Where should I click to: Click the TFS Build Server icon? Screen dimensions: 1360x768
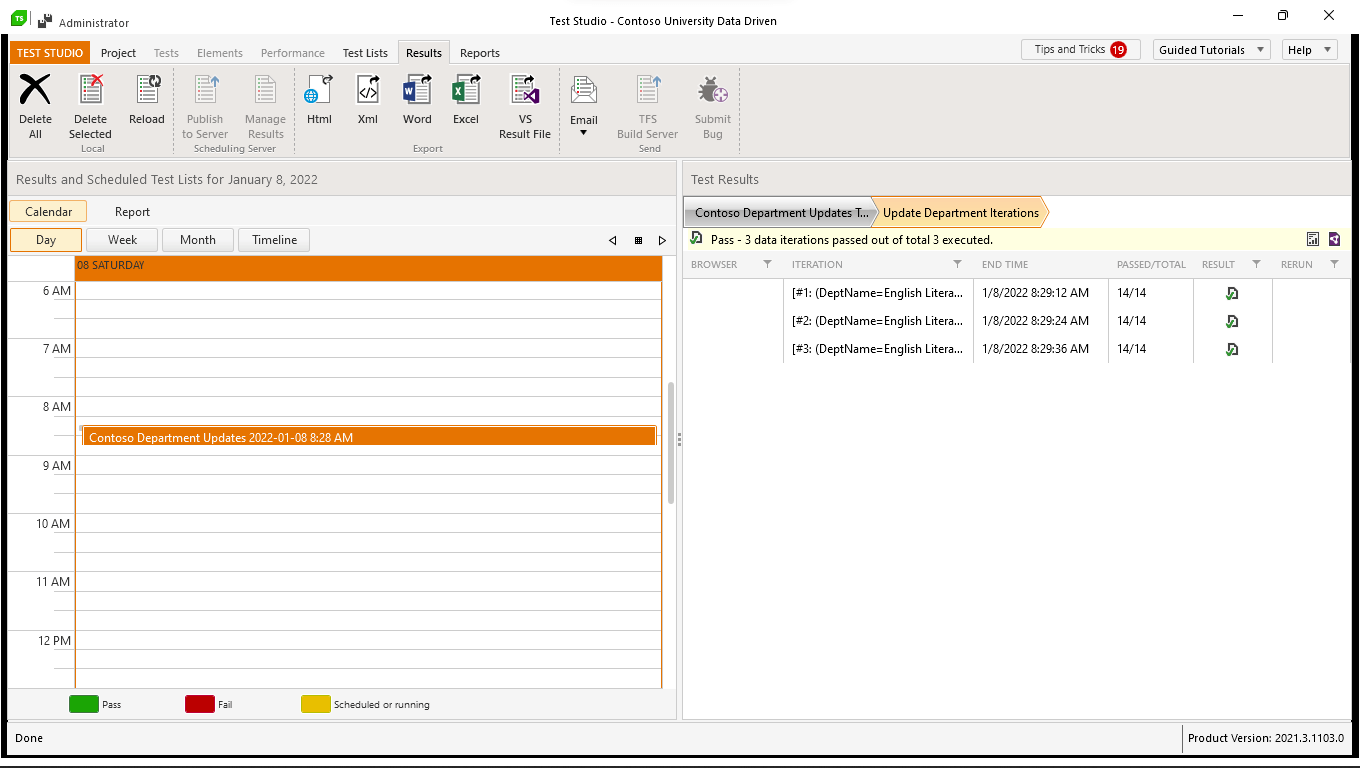648,89
